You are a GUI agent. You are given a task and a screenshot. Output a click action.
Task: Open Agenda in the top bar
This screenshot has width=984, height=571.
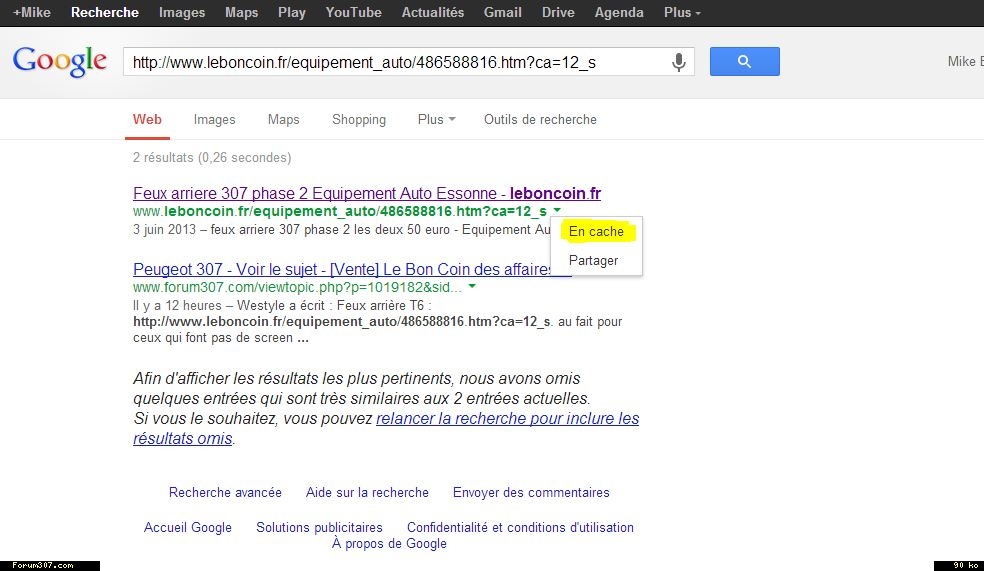[x=619, y=13]
